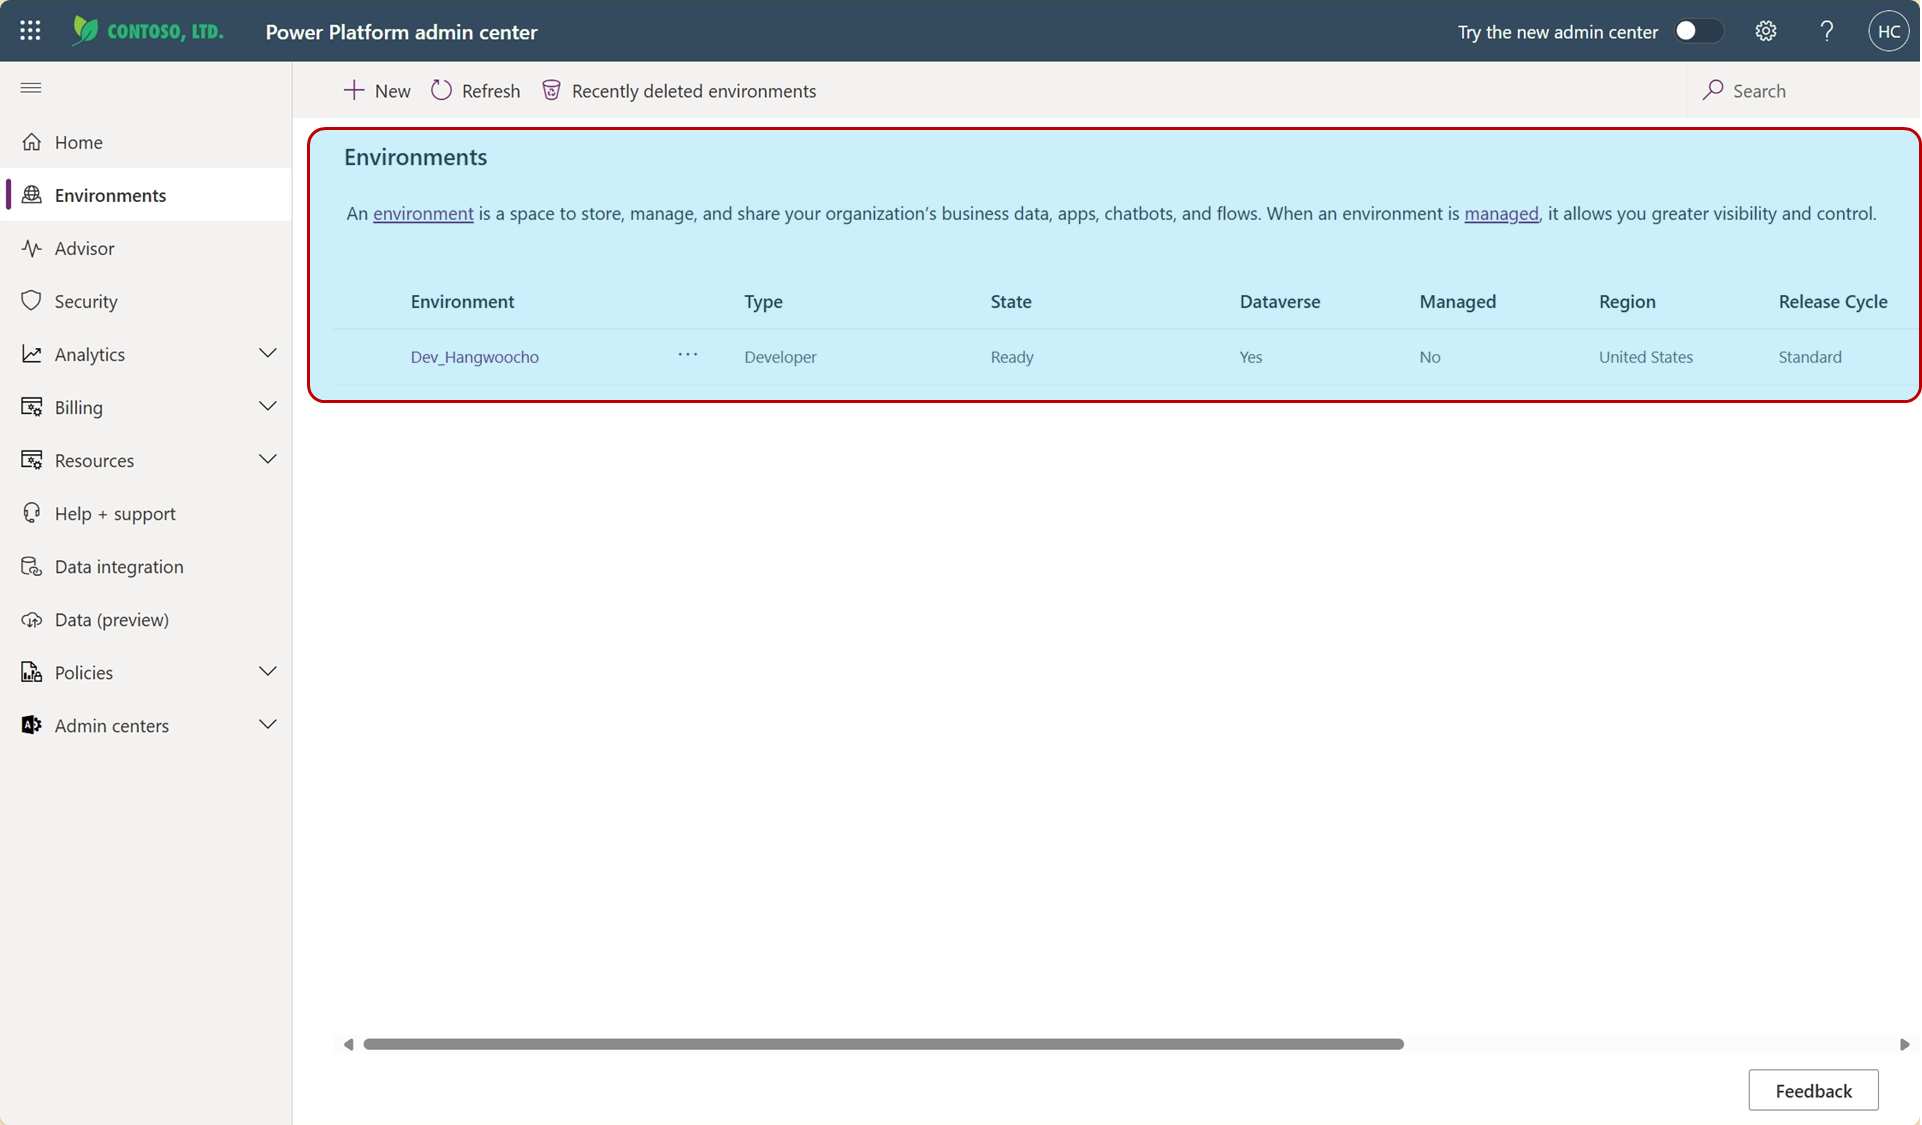Expand the Resources chevron
The image size is (1922, 1125).
[267, 459]
